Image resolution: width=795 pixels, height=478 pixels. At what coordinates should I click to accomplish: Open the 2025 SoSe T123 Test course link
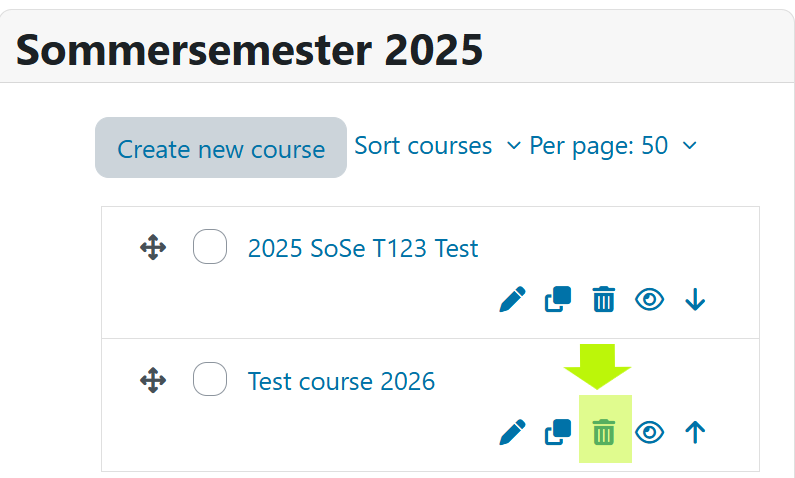[363, 247]
